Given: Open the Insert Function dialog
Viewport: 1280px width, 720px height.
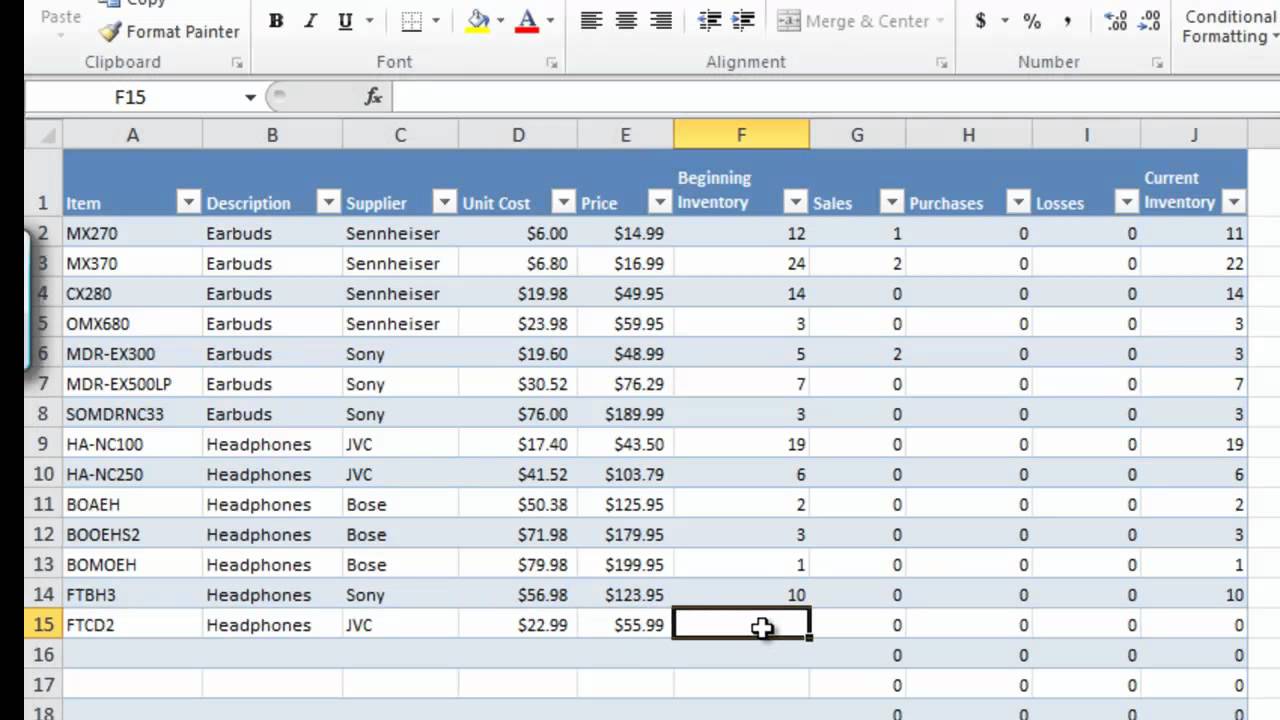Looking at the screenshot, I should [x=372, y=96].
